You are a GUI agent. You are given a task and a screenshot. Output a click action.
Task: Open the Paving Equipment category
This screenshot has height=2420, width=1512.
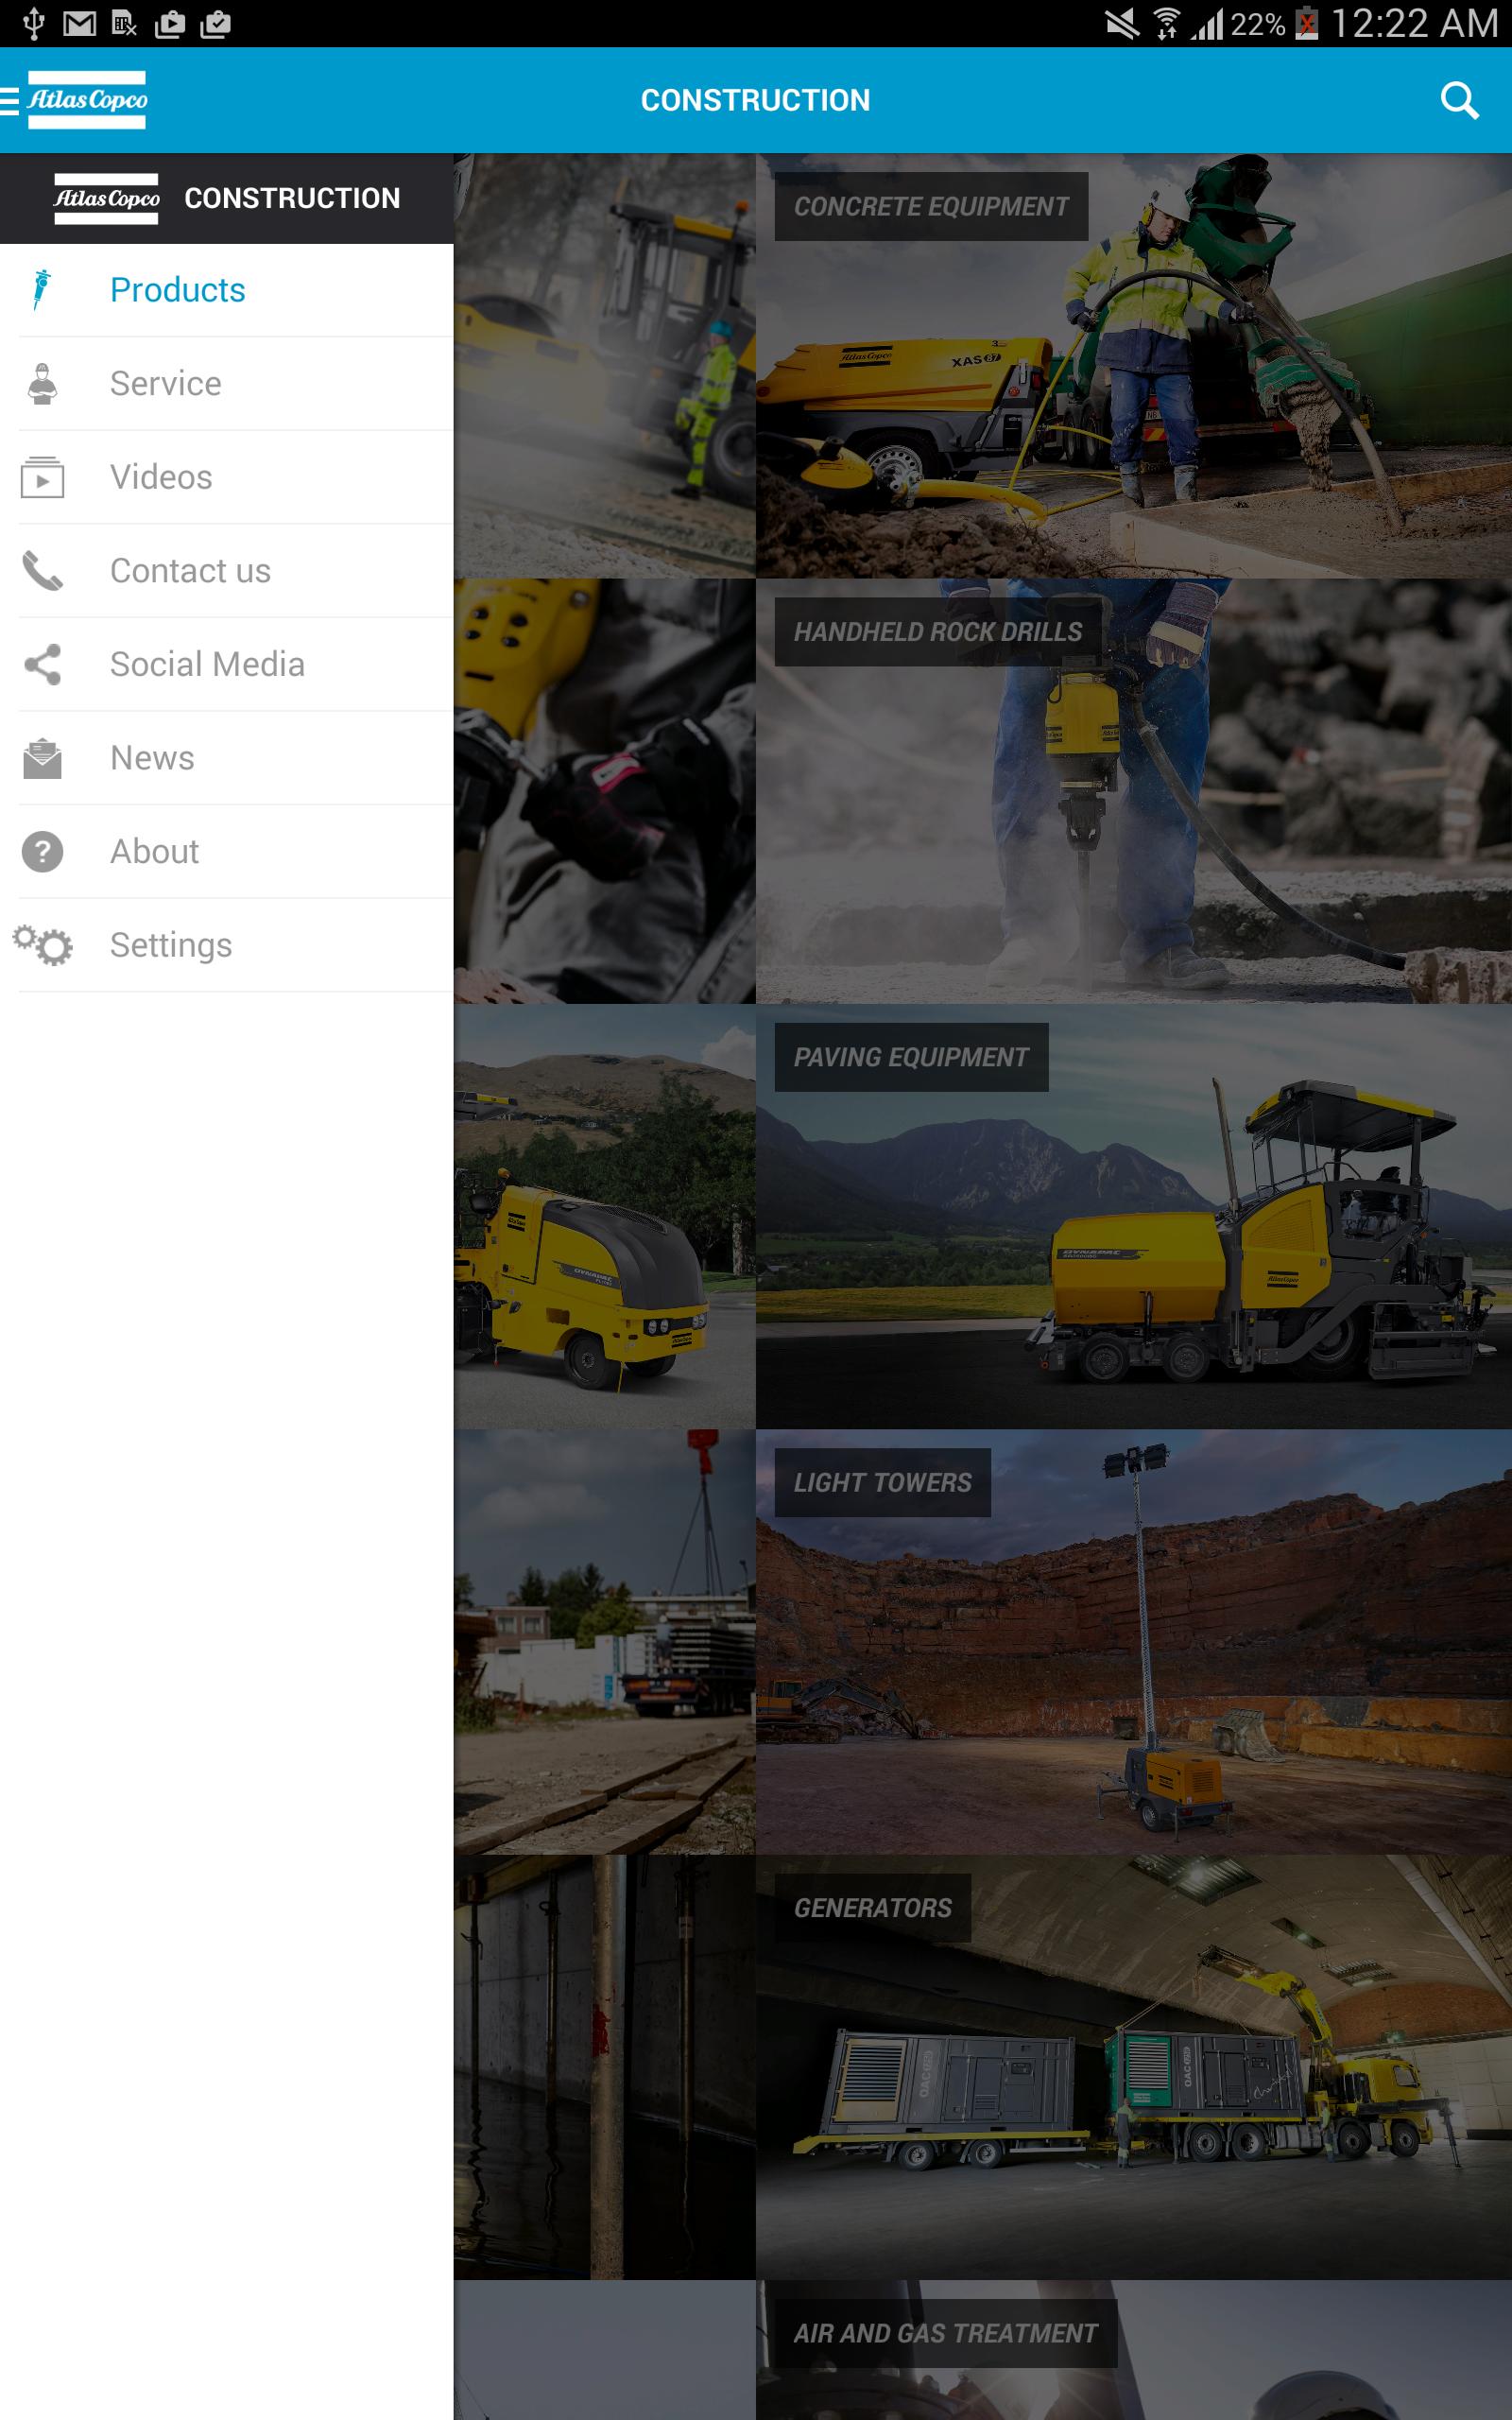1133,1216
